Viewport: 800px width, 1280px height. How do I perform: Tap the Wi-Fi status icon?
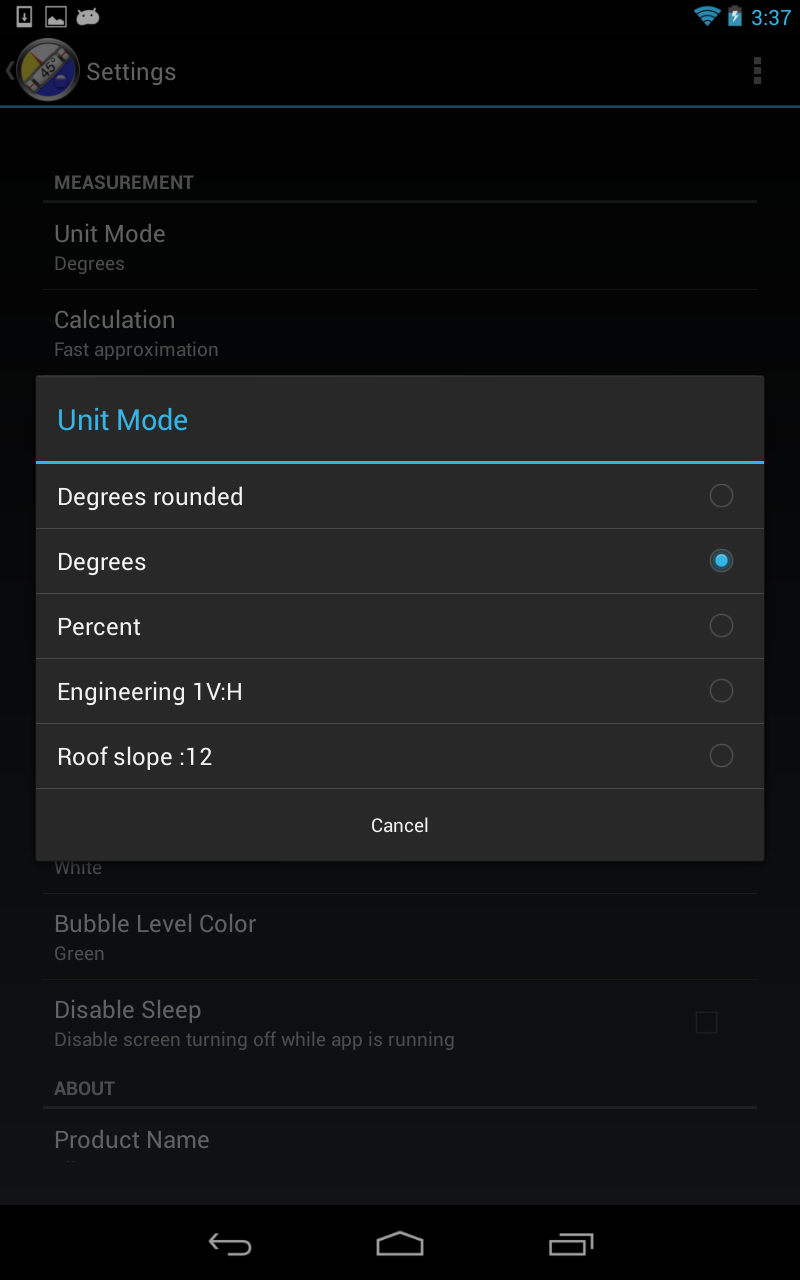coord(707,17)
